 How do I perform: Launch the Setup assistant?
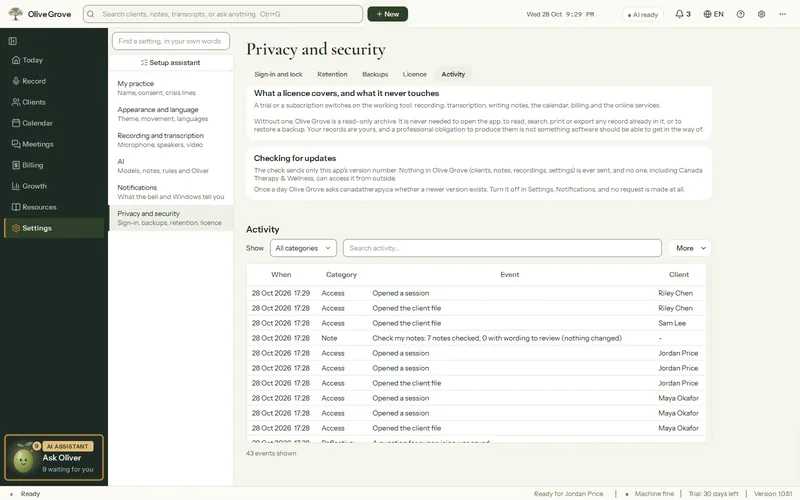pos(171,62)
